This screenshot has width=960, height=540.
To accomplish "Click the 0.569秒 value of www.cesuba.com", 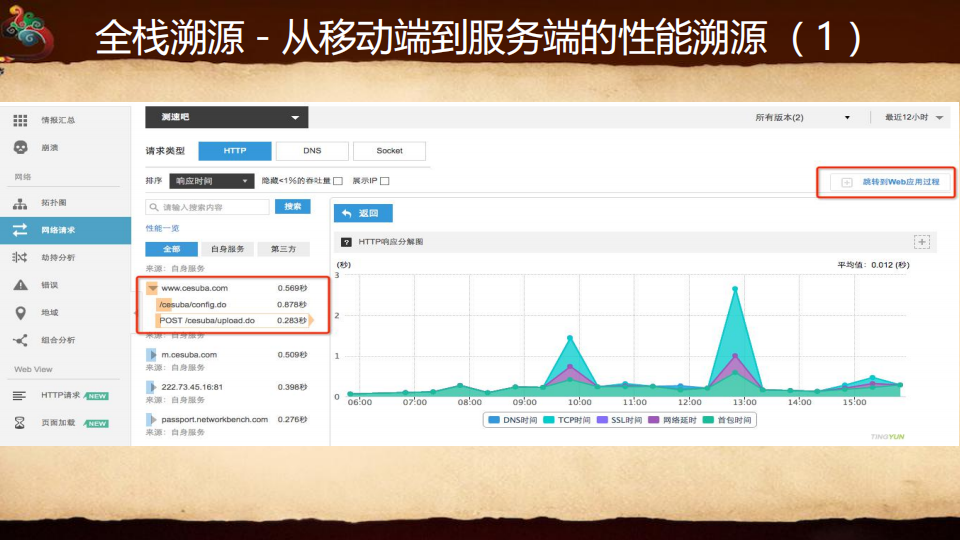I will (x=292, y=288).
